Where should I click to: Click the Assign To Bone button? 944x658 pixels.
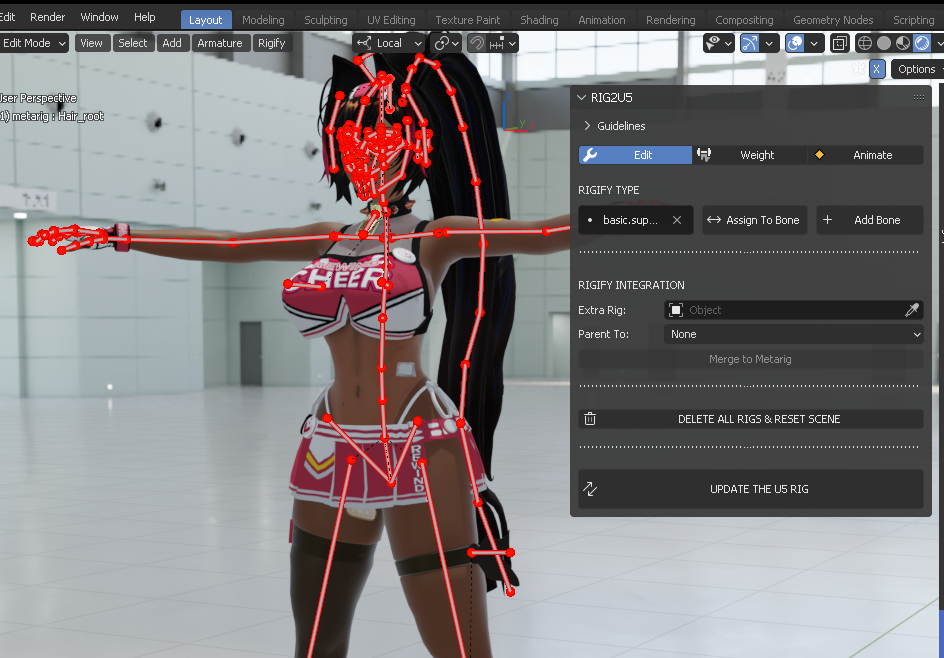point(754,220)
